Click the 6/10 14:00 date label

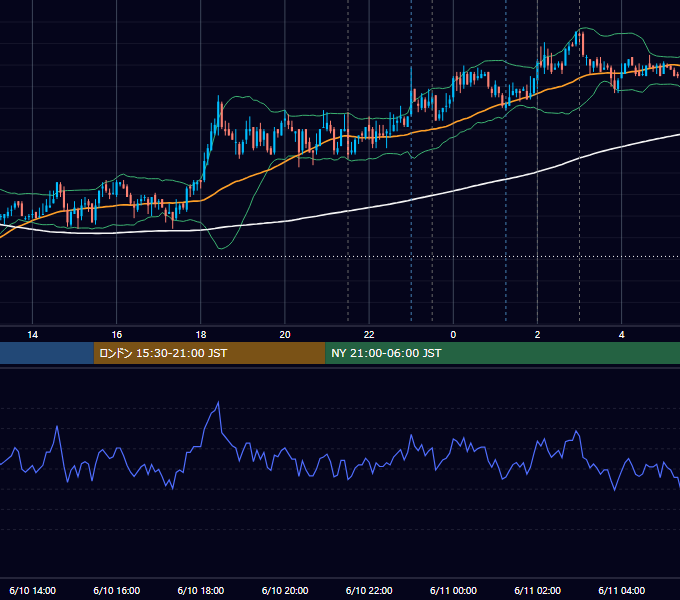33,590
